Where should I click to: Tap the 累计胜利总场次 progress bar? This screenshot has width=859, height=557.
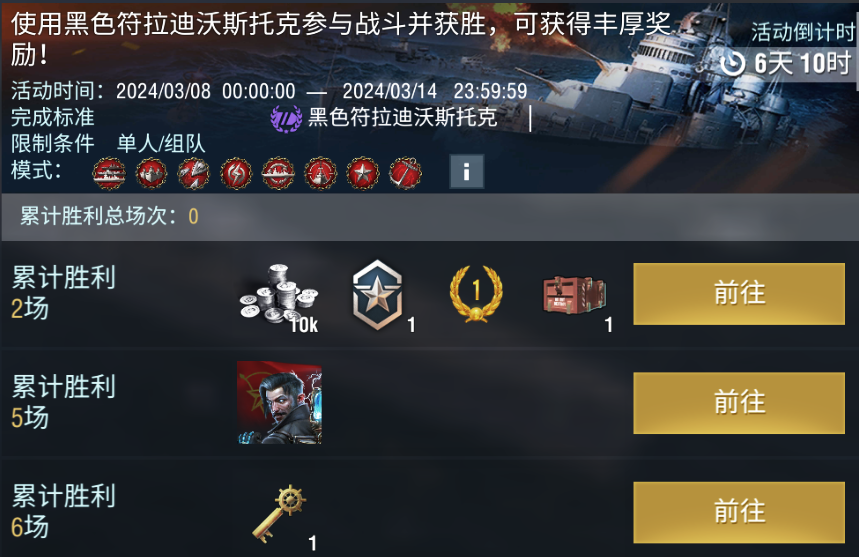tap(430, 217)
